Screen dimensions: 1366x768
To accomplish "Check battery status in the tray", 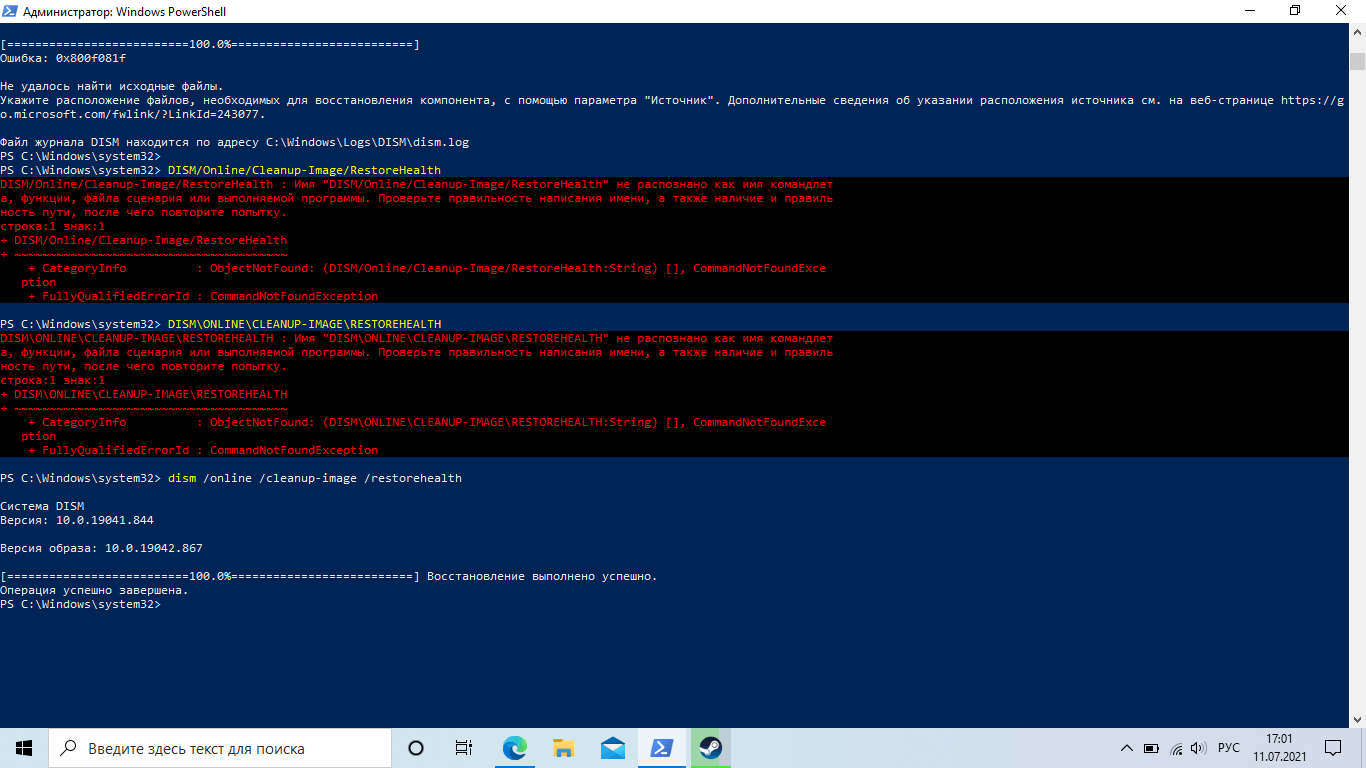I will (1151, 748).
